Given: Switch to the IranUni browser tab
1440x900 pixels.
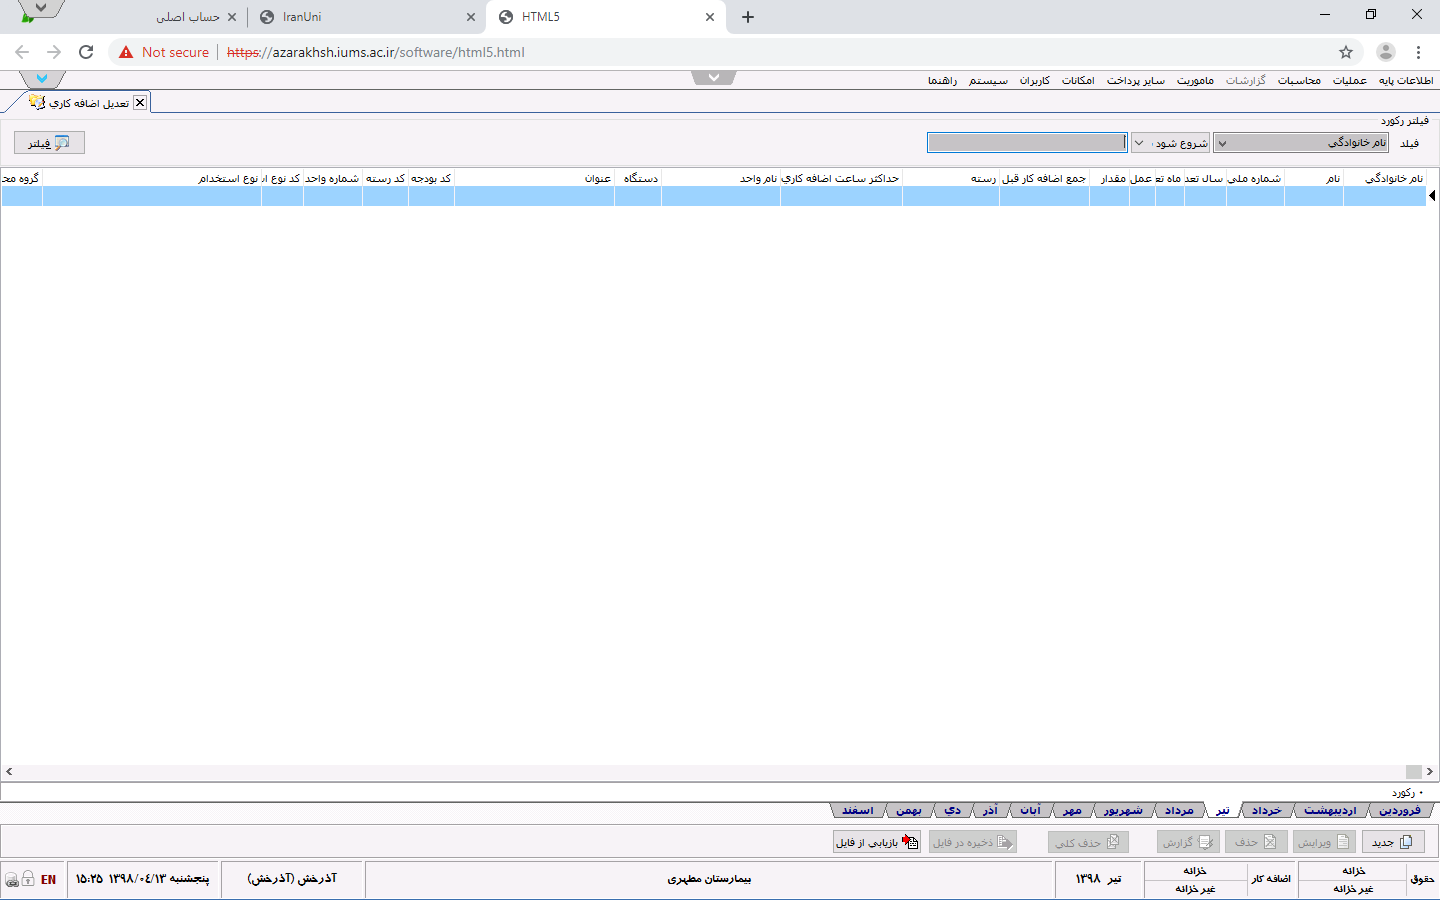Looking at the screenshot, I should tap(366, 17).
